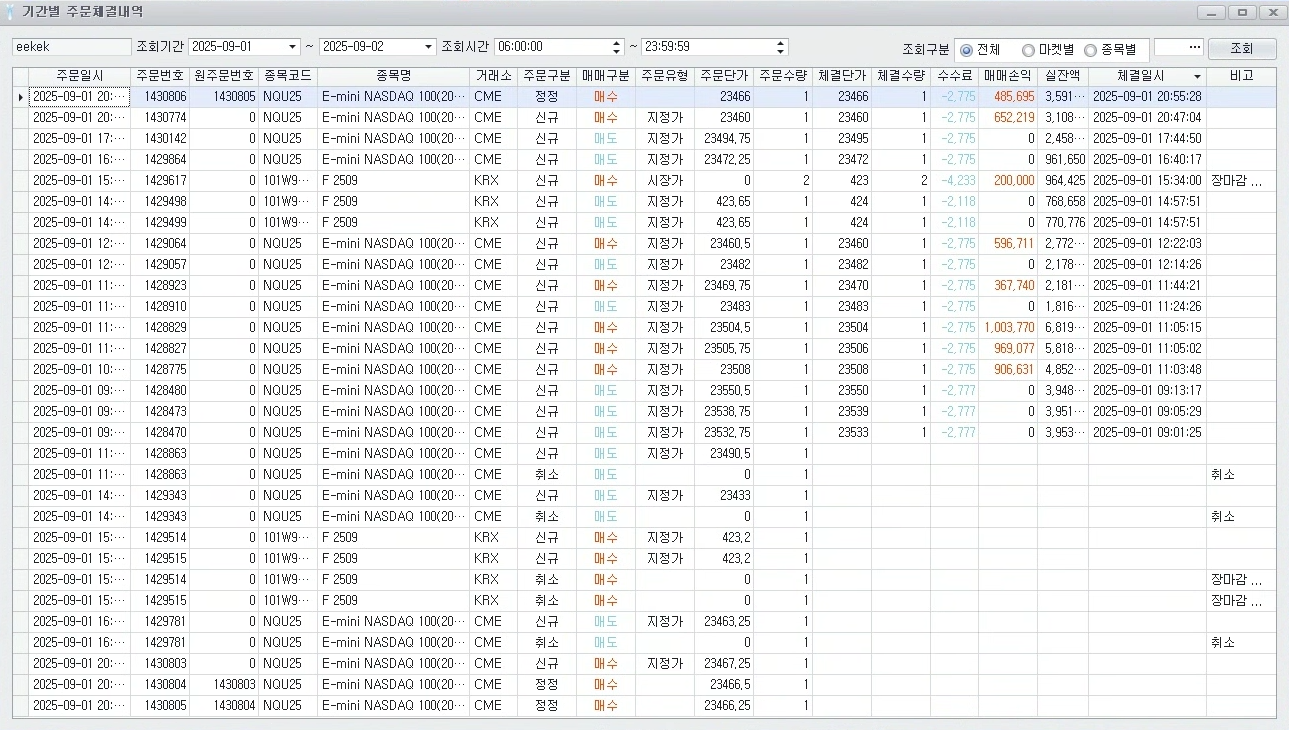
Task: Click the 시장가 order type cell
Action: (665, 181)
